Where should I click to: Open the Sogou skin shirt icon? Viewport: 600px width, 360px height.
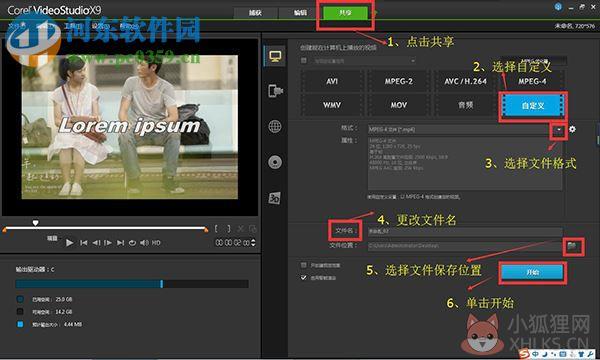[x=582, y=354]
